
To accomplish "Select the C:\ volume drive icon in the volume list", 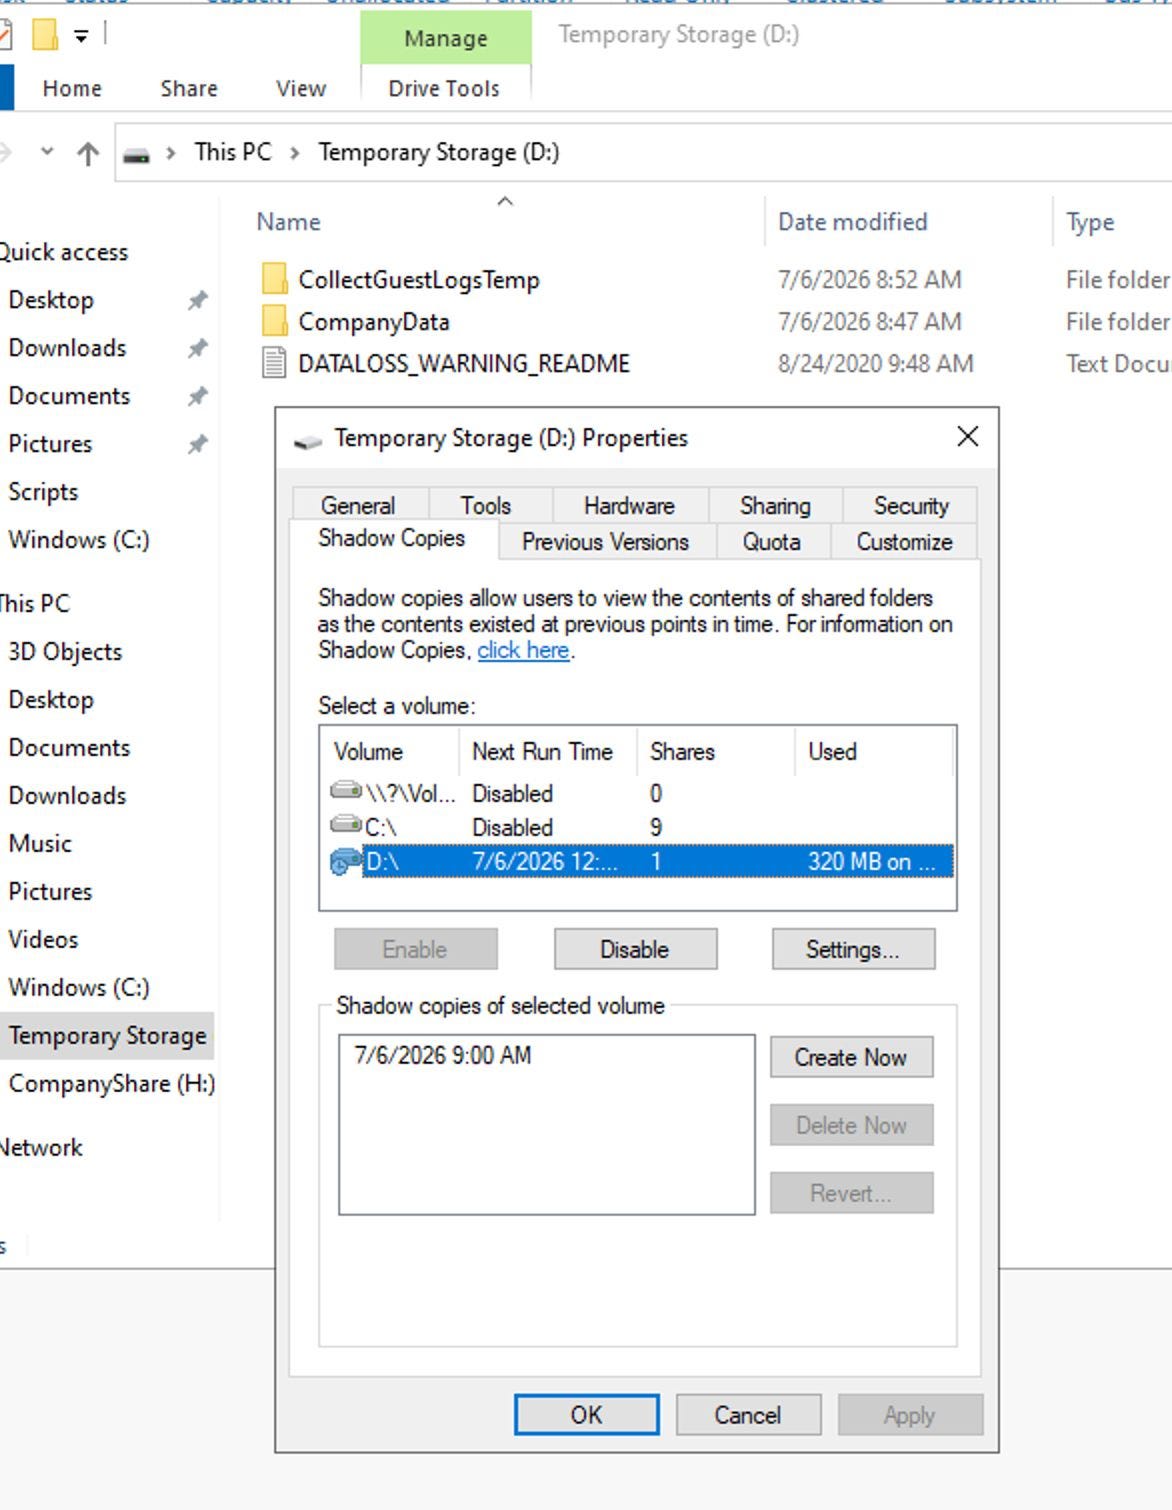I will 346,826.
